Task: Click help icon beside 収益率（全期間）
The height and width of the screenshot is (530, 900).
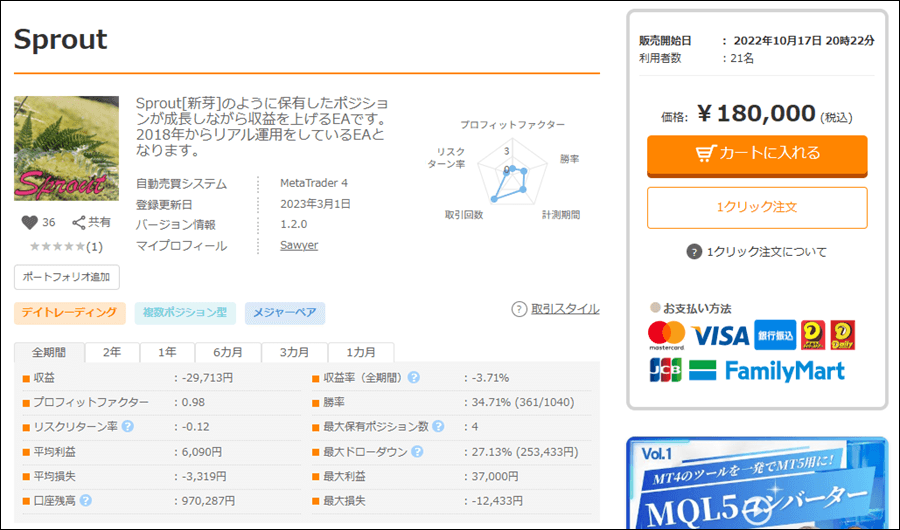Action: click(x=413, y=378)
